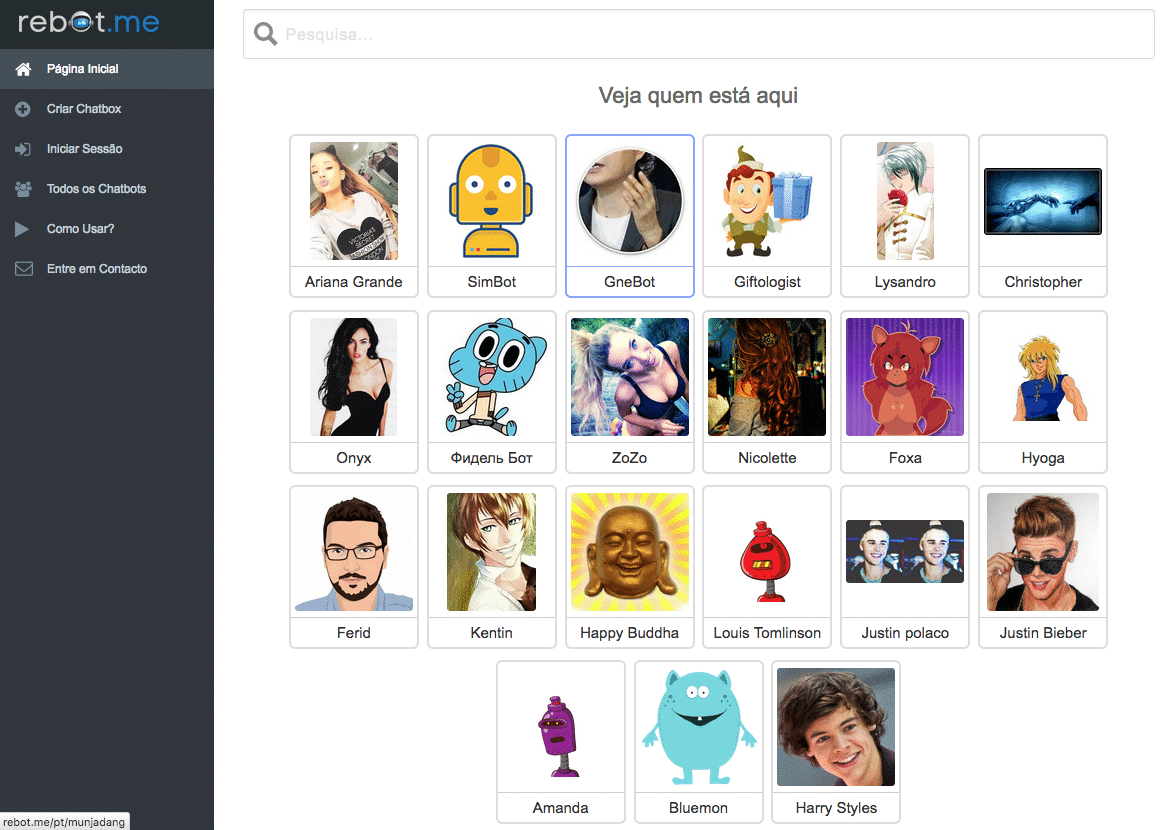Open the Harry Styles photo
The image size is (1174, 830).
pyautogui.click(x=836, y=727)
